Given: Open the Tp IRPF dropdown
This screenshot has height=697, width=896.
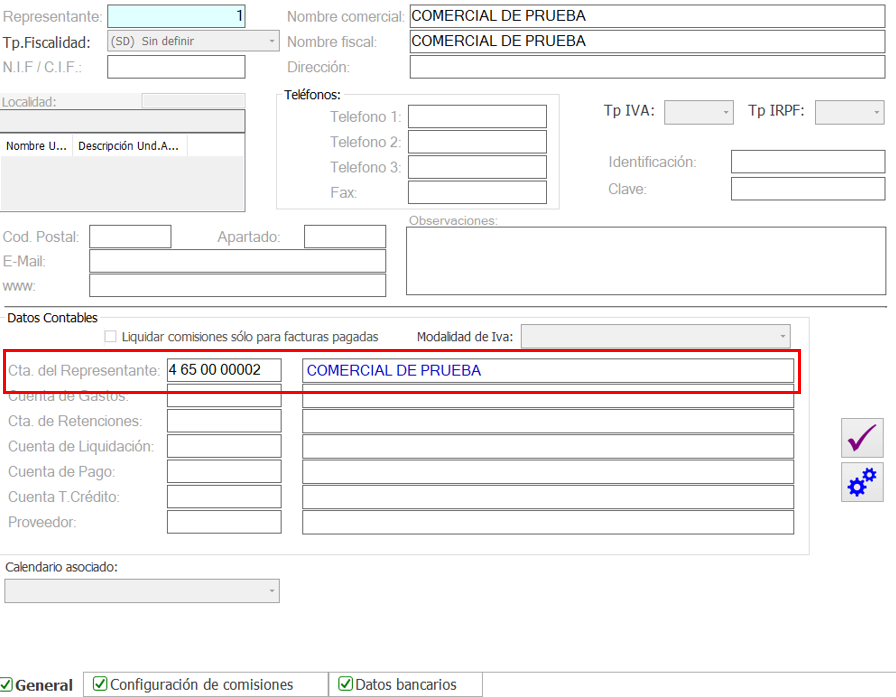Looking at the screenshot, I should click(849, 112).
